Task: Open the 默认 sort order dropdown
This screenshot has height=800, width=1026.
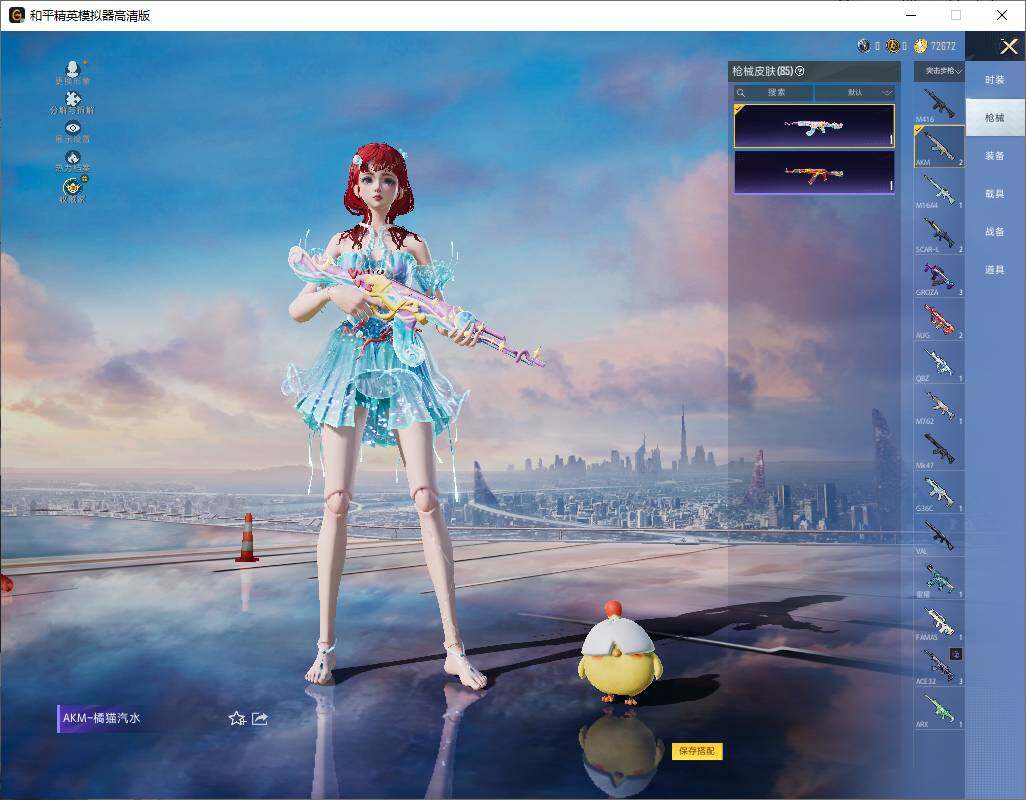Action: pos(855,92)
